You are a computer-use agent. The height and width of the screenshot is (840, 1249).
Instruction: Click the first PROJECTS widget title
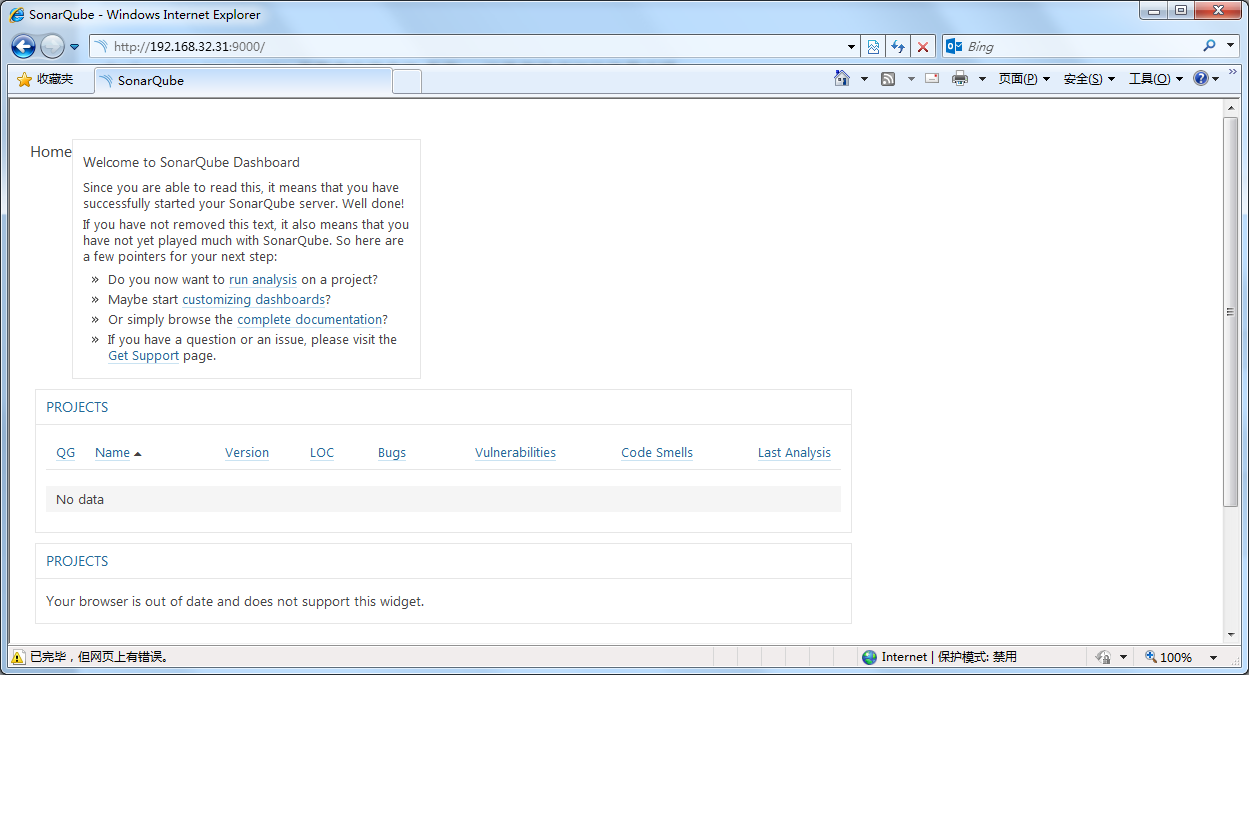click(77, 407)
